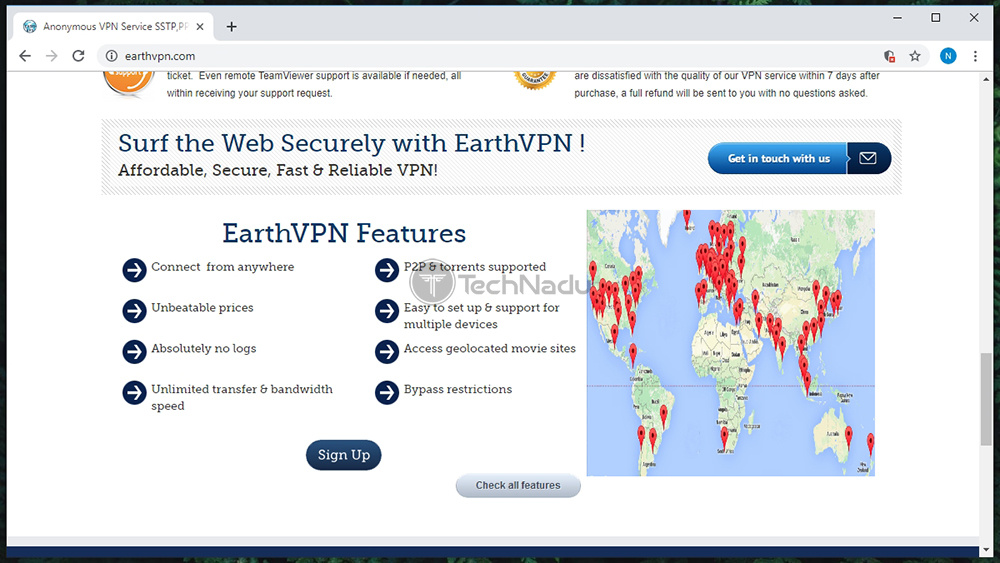Reload the earthvpn.com page
Screen dimensions: 1000x563
[x=78, y=56]
